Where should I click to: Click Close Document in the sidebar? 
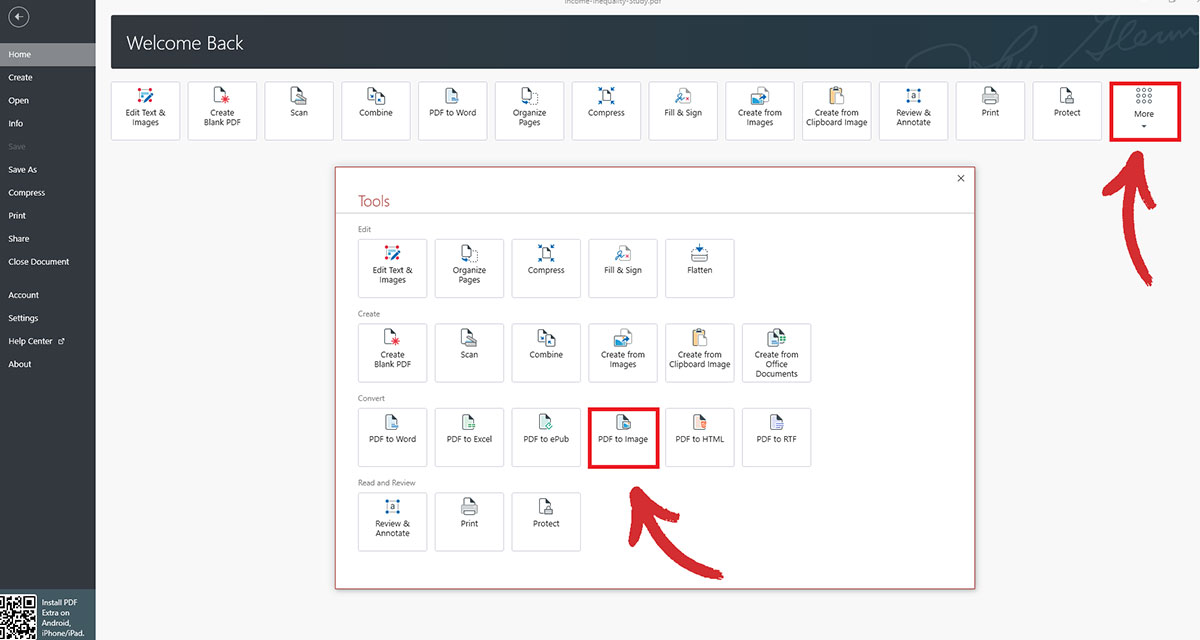point(40,261)
